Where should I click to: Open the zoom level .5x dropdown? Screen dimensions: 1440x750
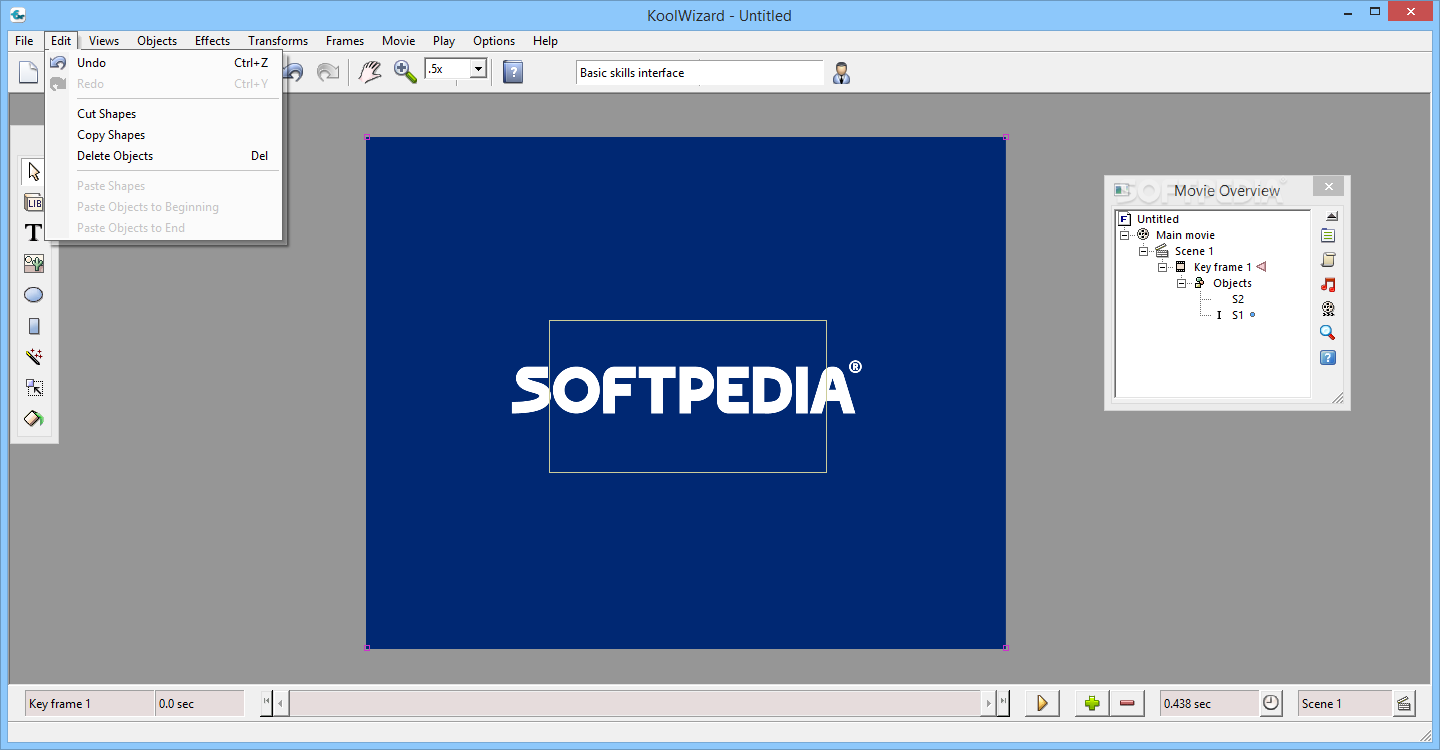click(478, 69)
